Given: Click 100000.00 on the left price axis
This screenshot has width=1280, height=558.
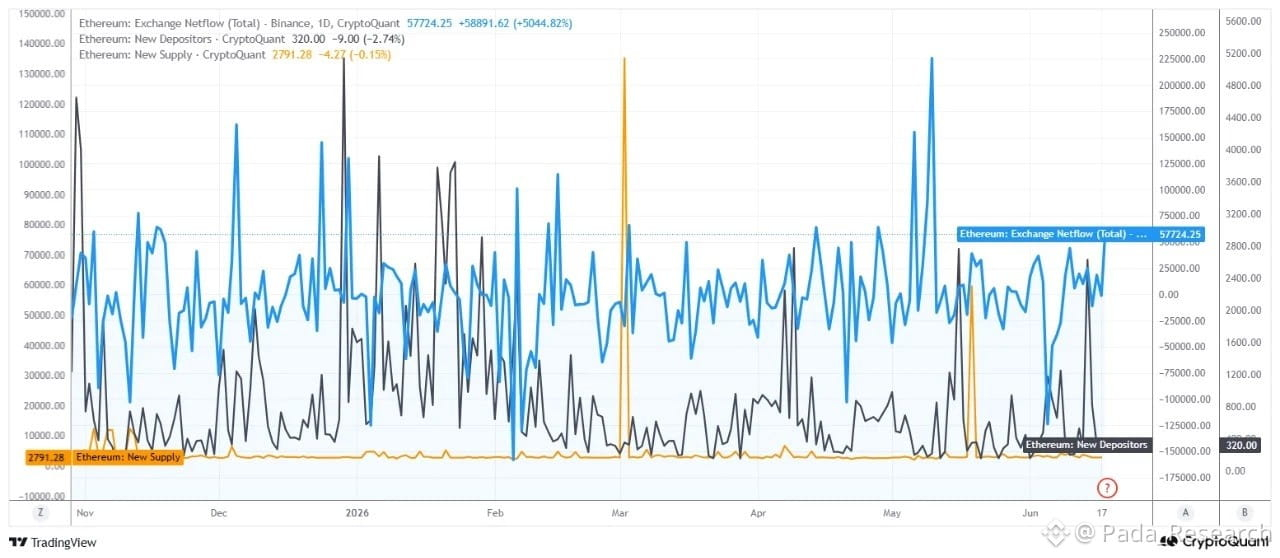Looking at the screenshot, I should click(42, 164).
